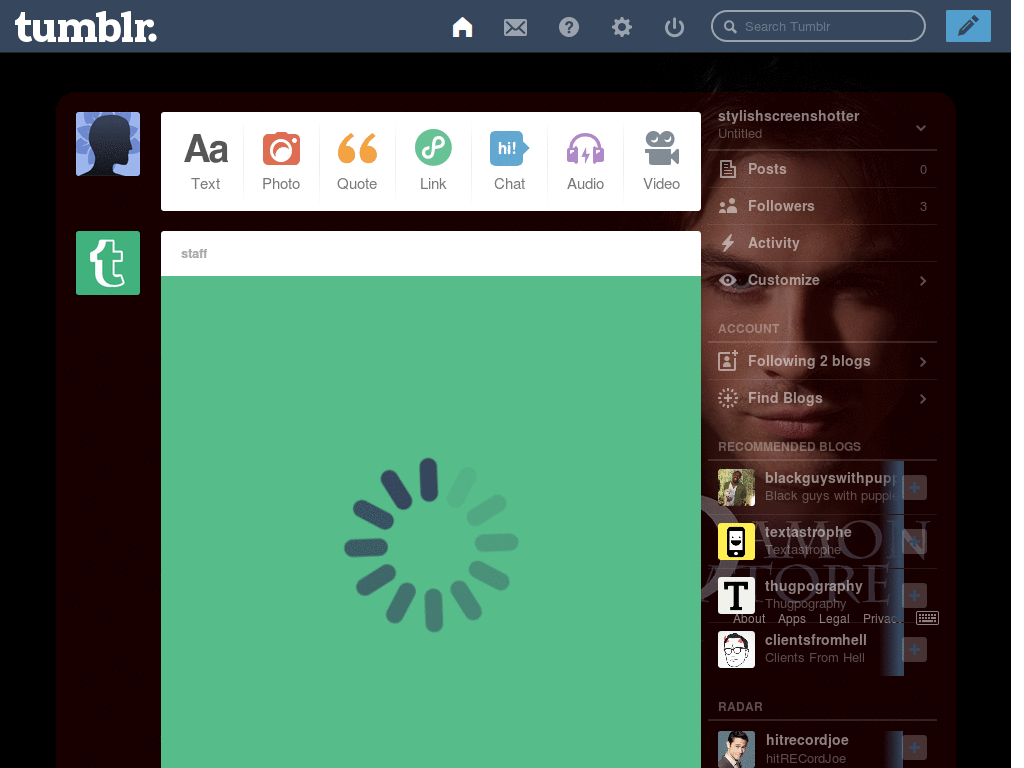Click the Search Tumblr field
1024x768 pixels.
click(818, 26)
